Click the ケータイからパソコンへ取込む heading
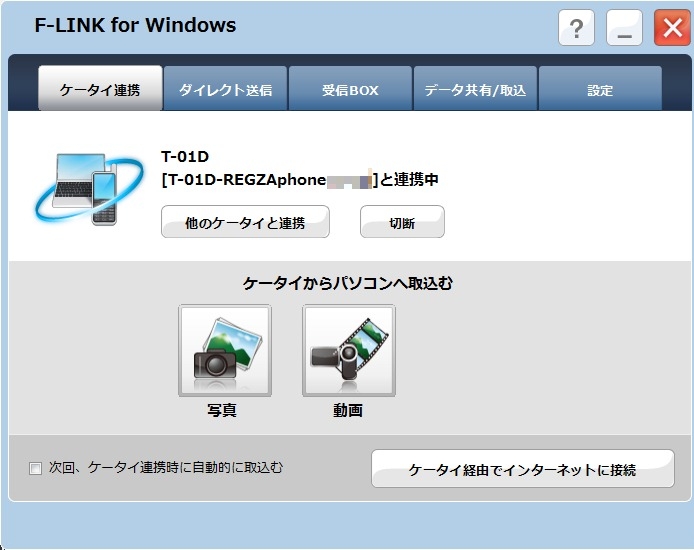Viewport: 694px width, 550px height. [x=348, y=283]
